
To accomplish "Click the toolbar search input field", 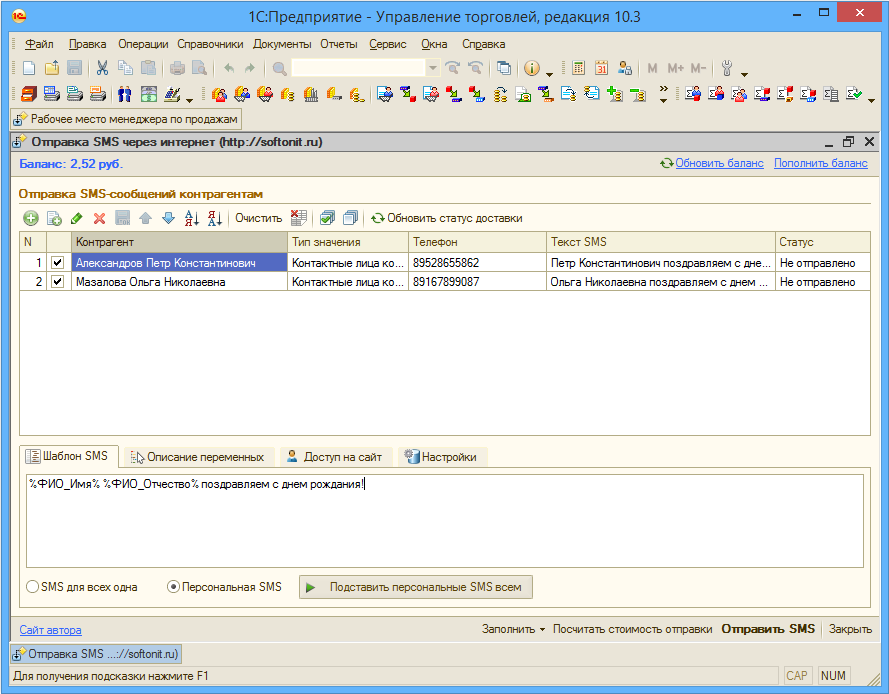I will pyautogui.click(x=358, y=69).
